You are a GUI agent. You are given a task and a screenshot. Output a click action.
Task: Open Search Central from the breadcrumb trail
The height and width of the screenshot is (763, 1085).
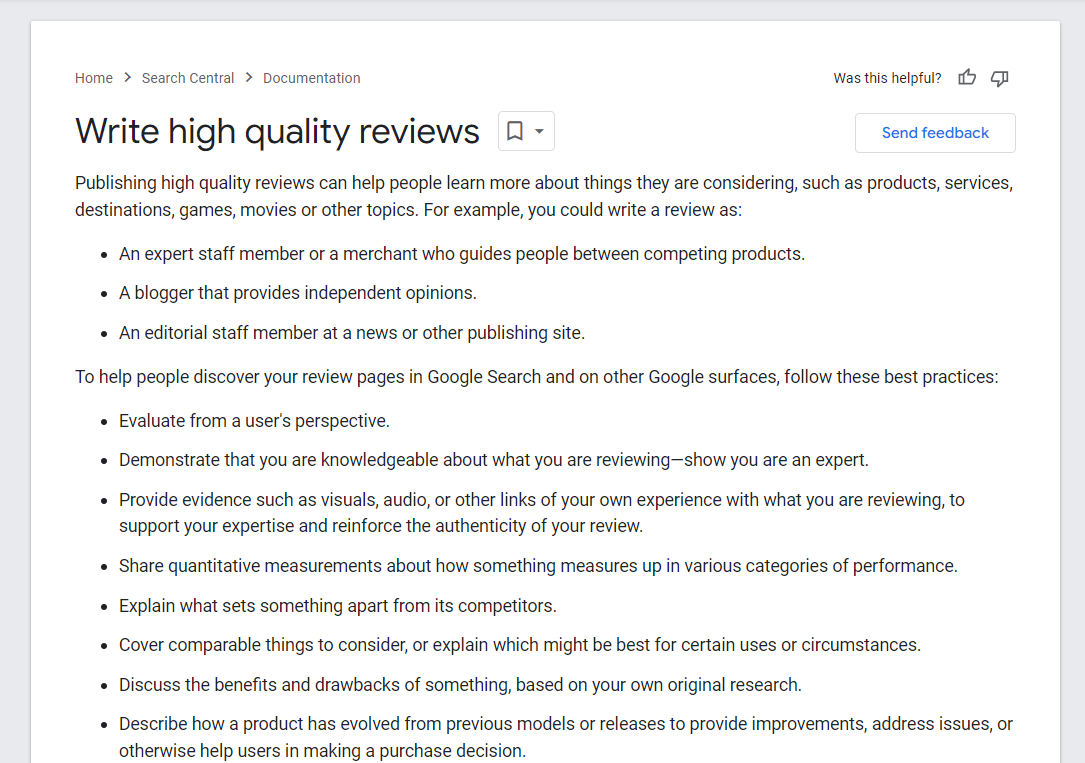(x=188, y=77)
